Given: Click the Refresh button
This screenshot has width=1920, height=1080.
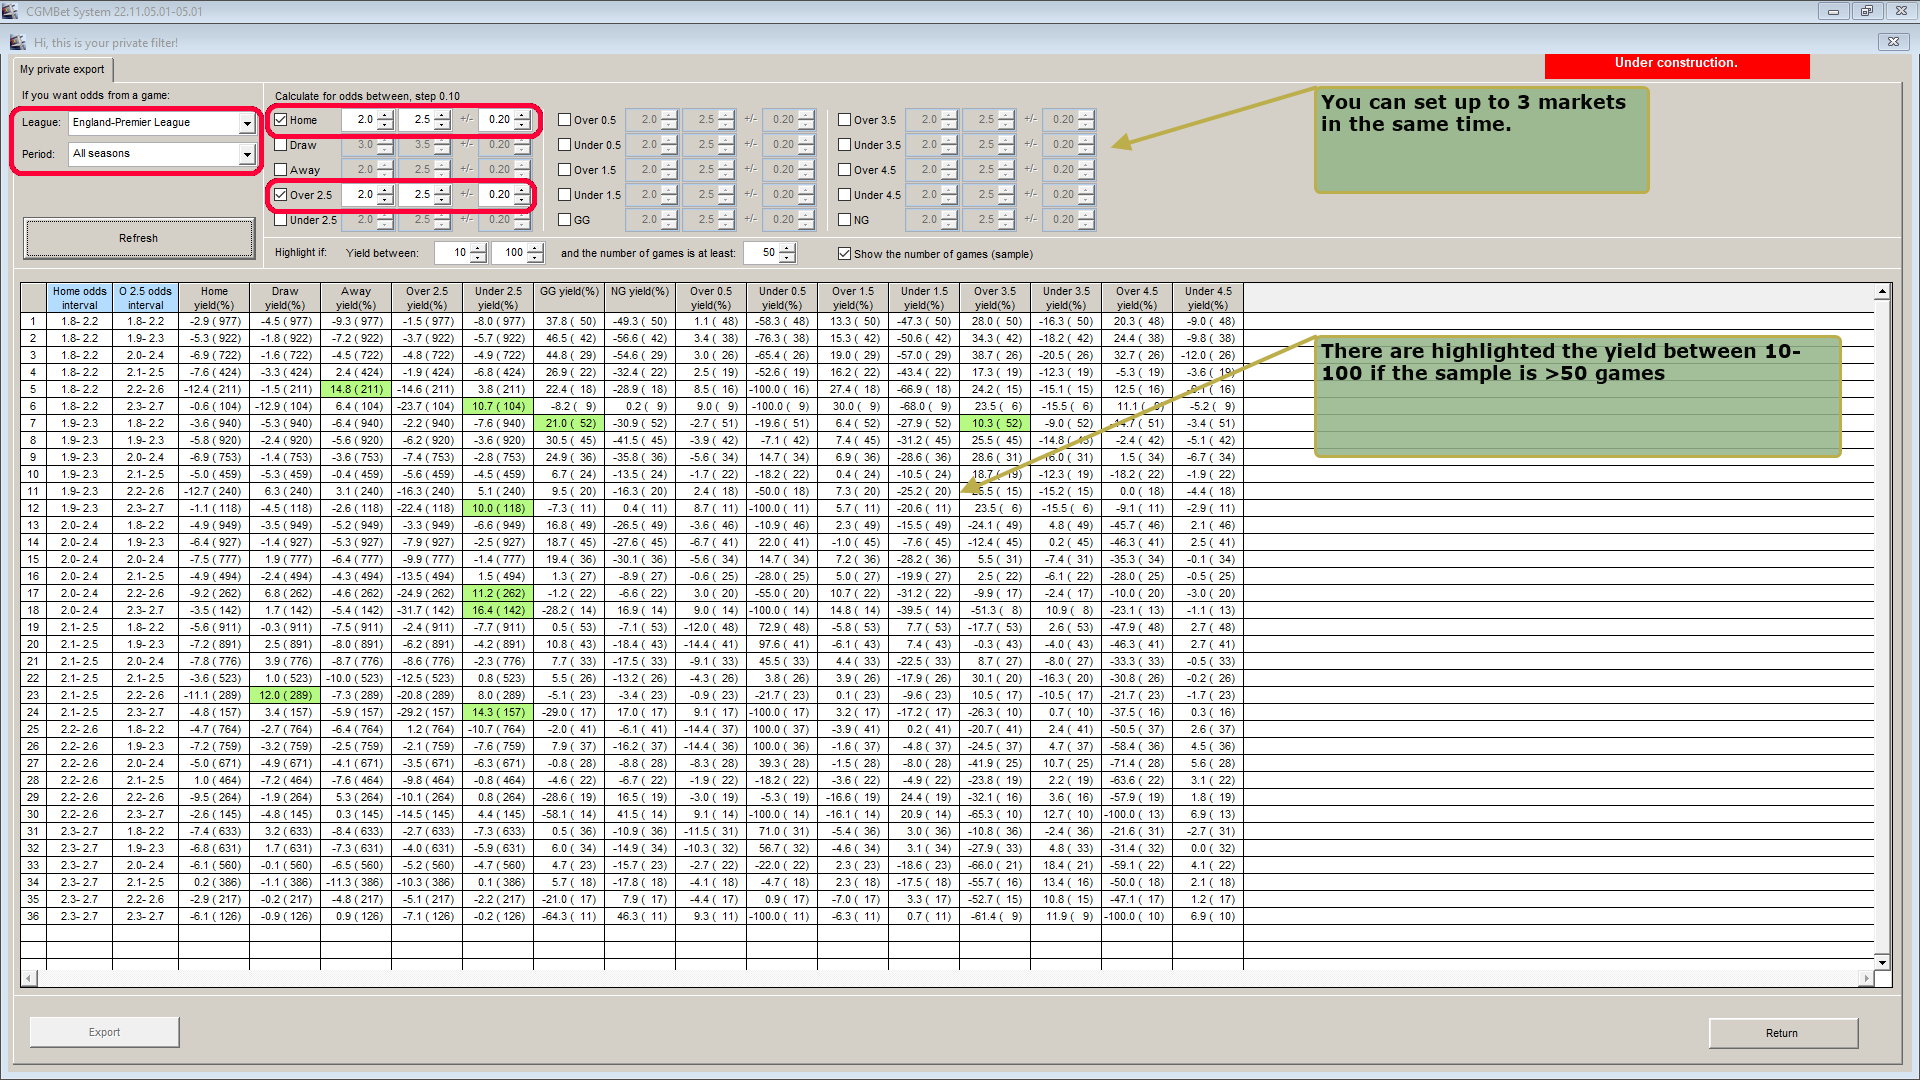Looking at the screenshot, I should pos(138,238).
